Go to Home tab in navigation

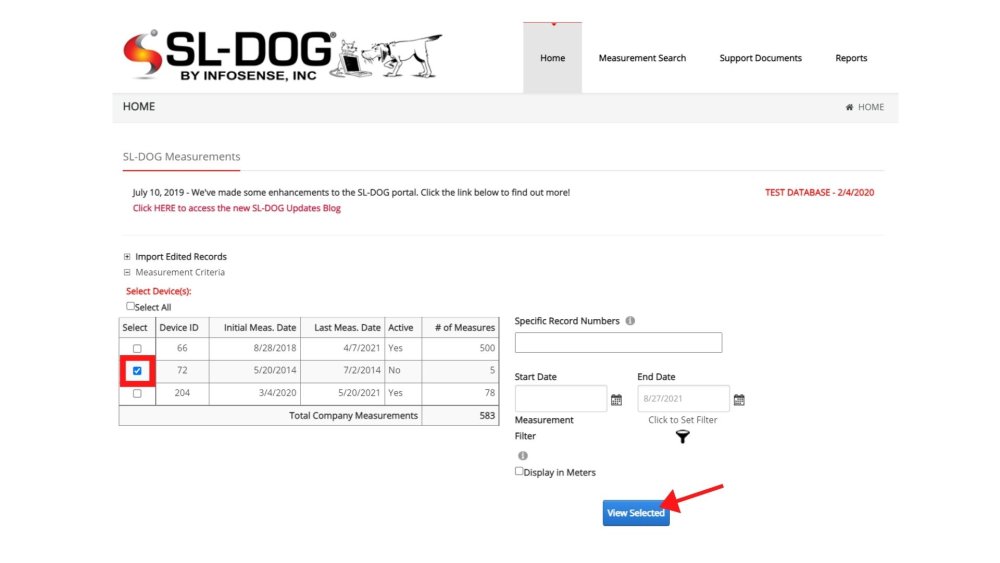[x=552, y=58]
